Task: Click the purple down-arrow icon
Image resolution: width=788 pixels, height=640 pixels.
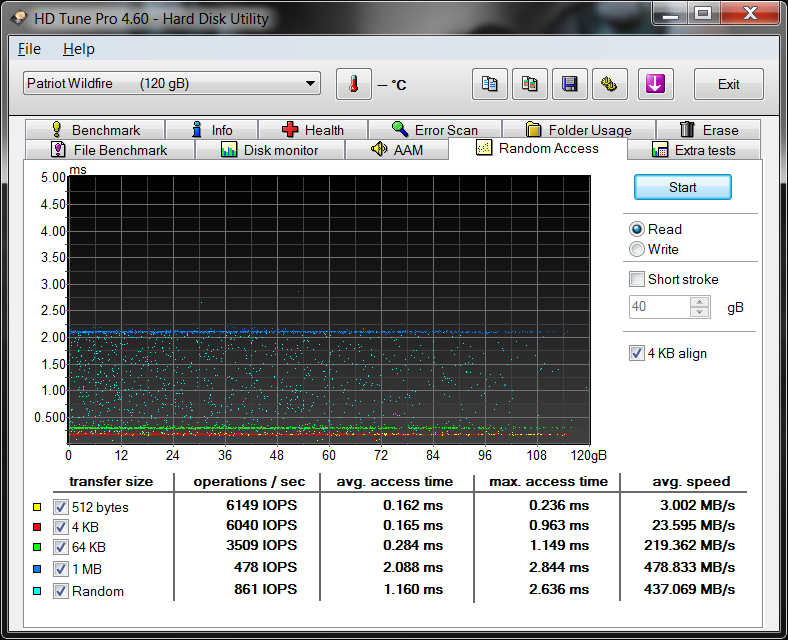Action: click(655, 84)
